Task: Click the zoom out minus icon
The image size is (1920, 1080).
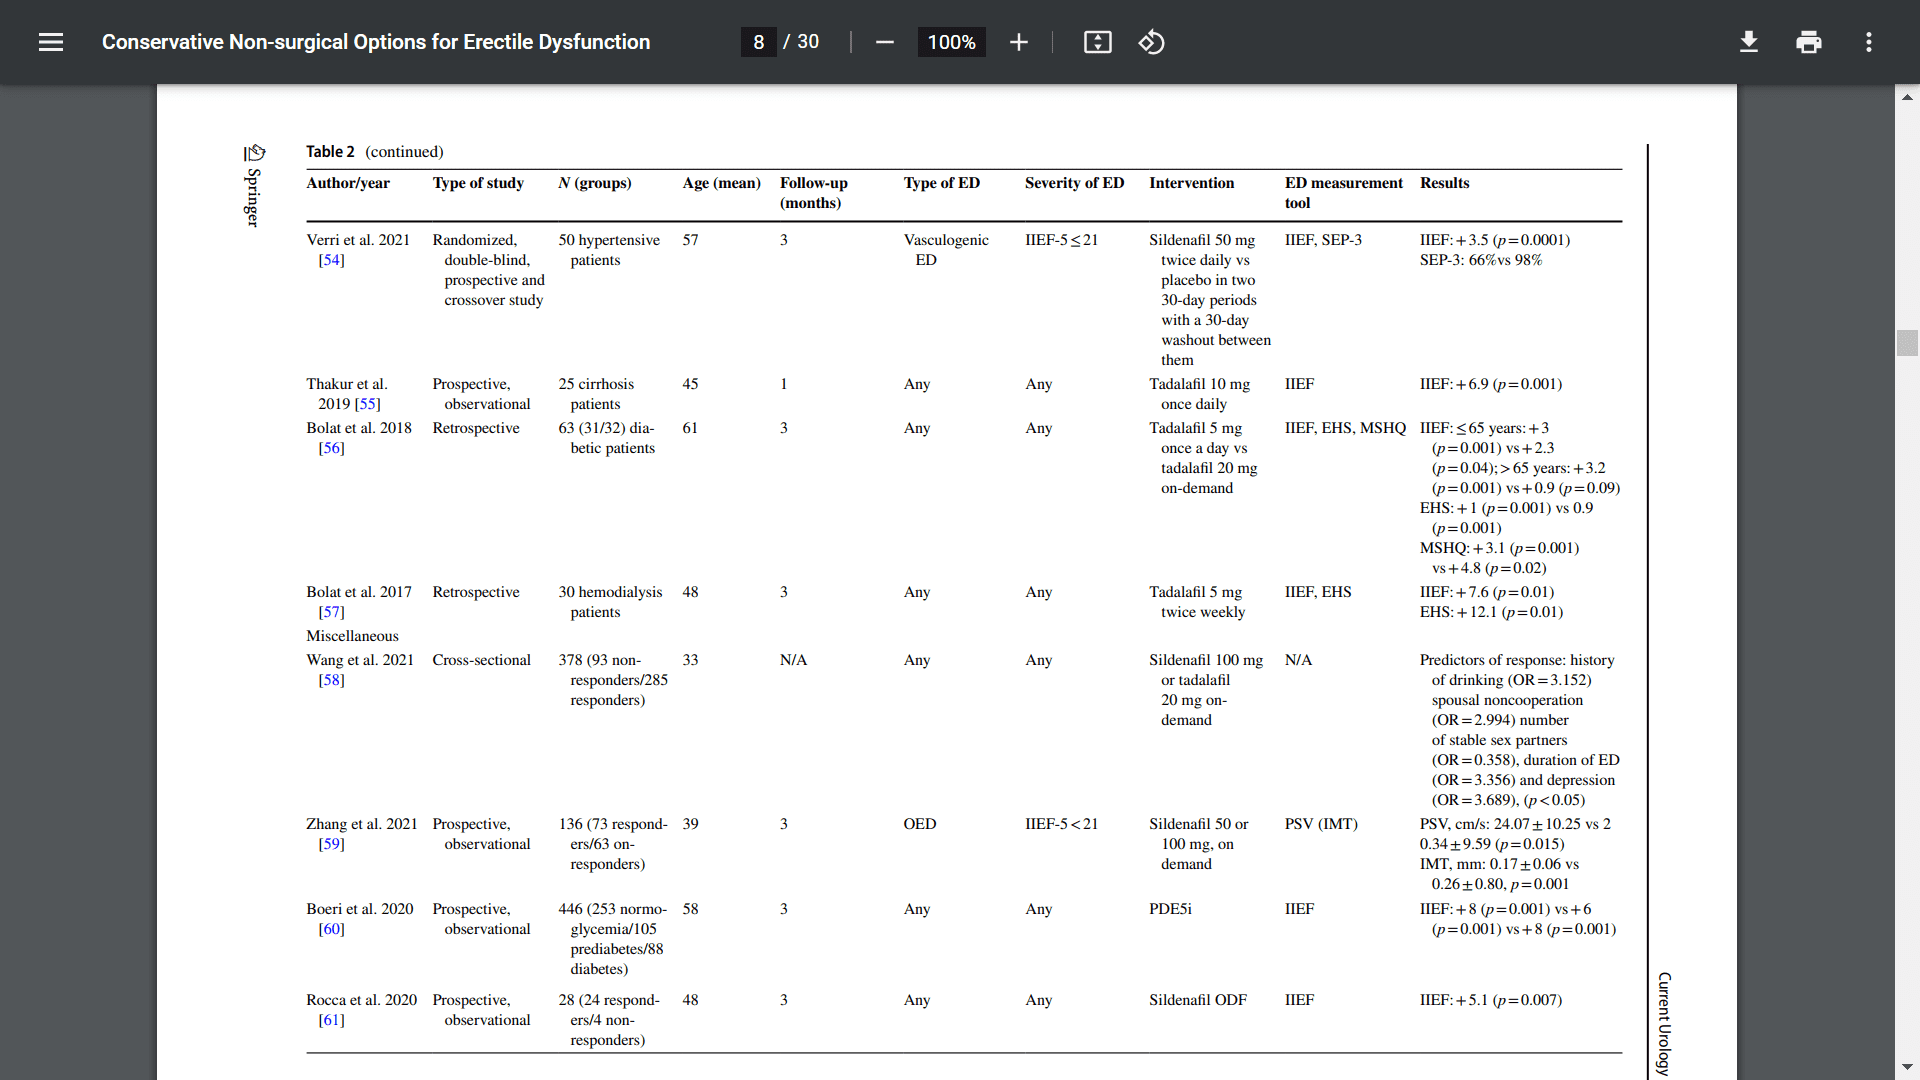Action: [x=884, y=42]
